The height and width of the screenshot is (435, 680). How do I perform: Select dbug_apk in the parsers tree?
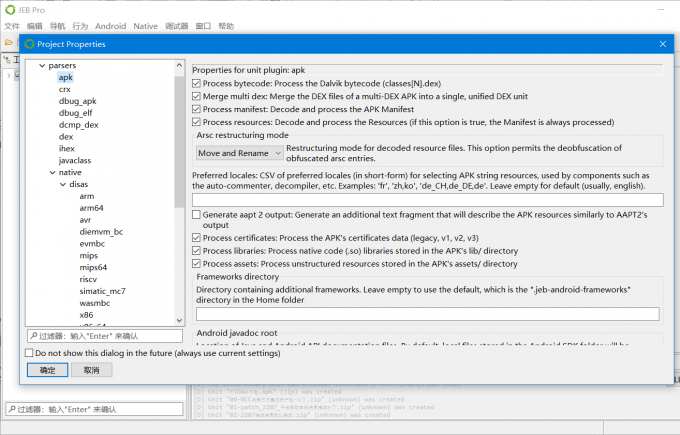pyautogui.click(x=77, y=101)
